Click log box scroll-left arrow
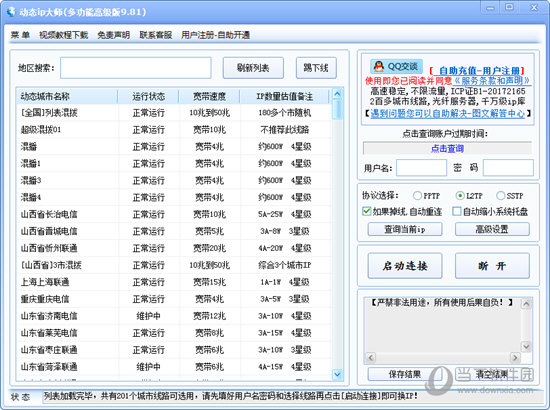The width and height of the screenshot is (550, 410). coord(371,357)
